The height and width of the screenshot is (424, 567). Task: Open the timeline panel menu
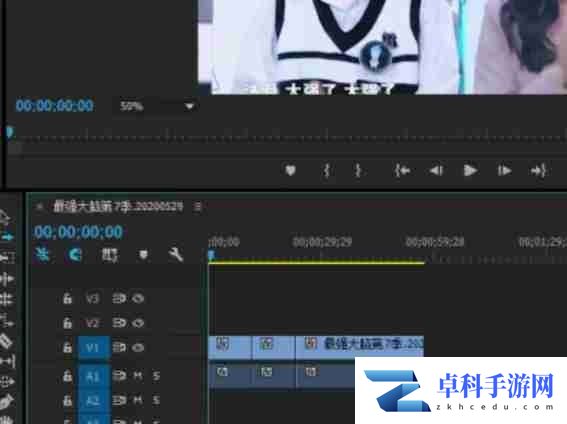(x=197, y=207)
